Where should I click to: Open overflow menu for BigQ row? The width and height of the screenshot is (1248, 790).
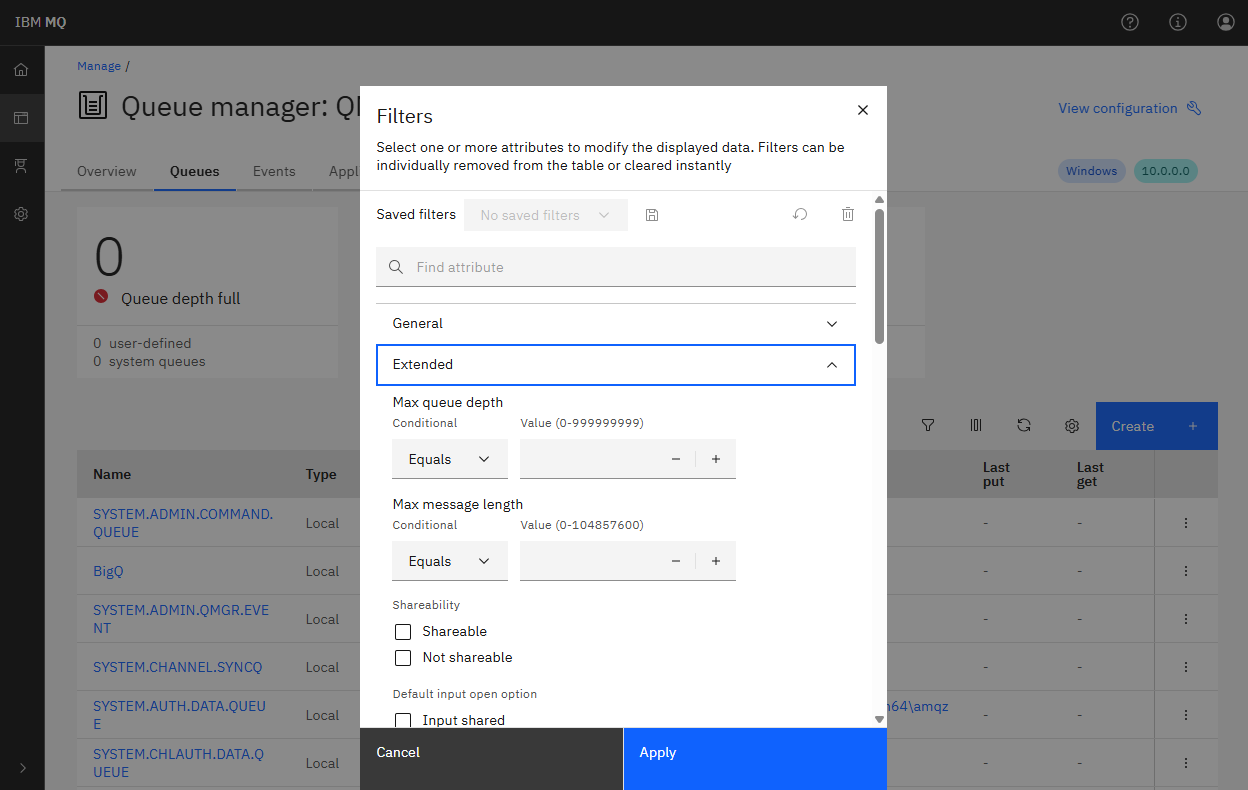click(1186, 571)
